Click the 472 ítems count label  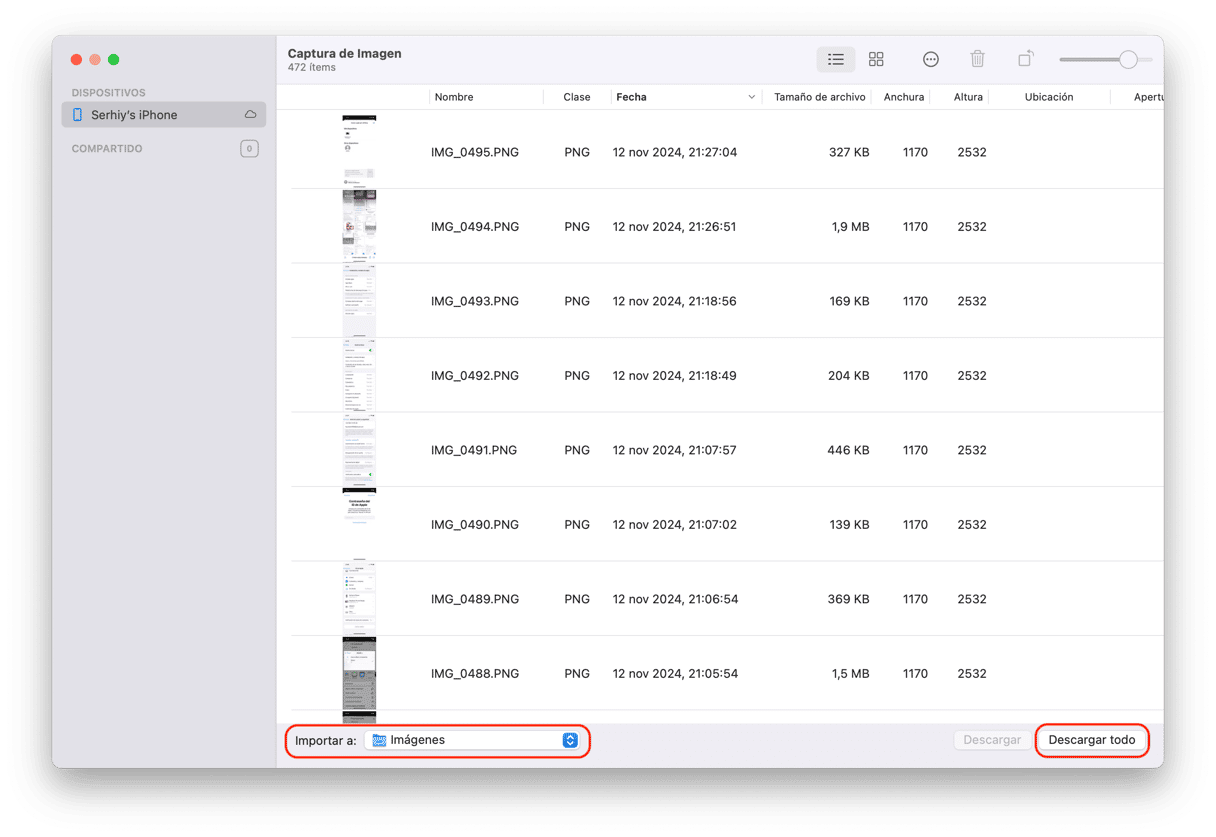(312, 68)
